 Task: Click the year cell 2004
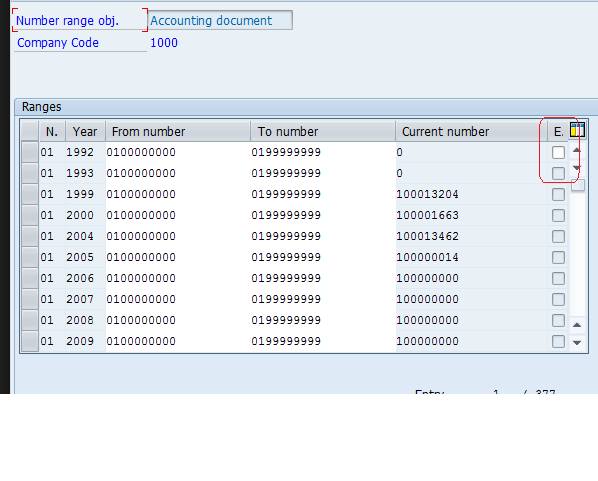[80, 236]
